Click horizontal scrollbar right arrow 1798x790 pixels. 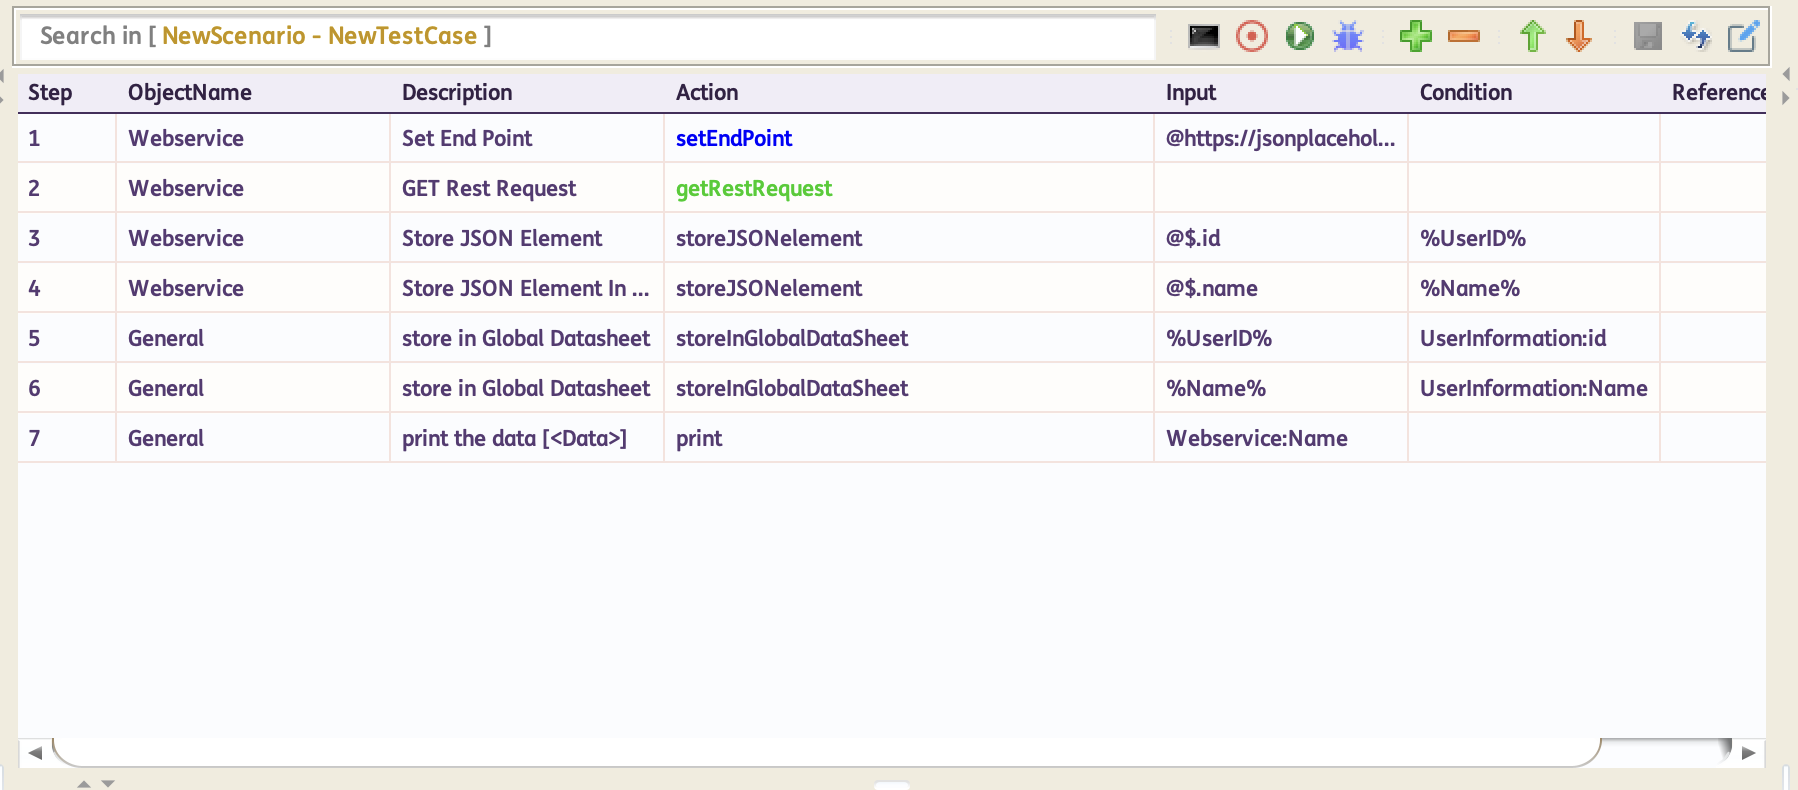(x=1748, y=753)
